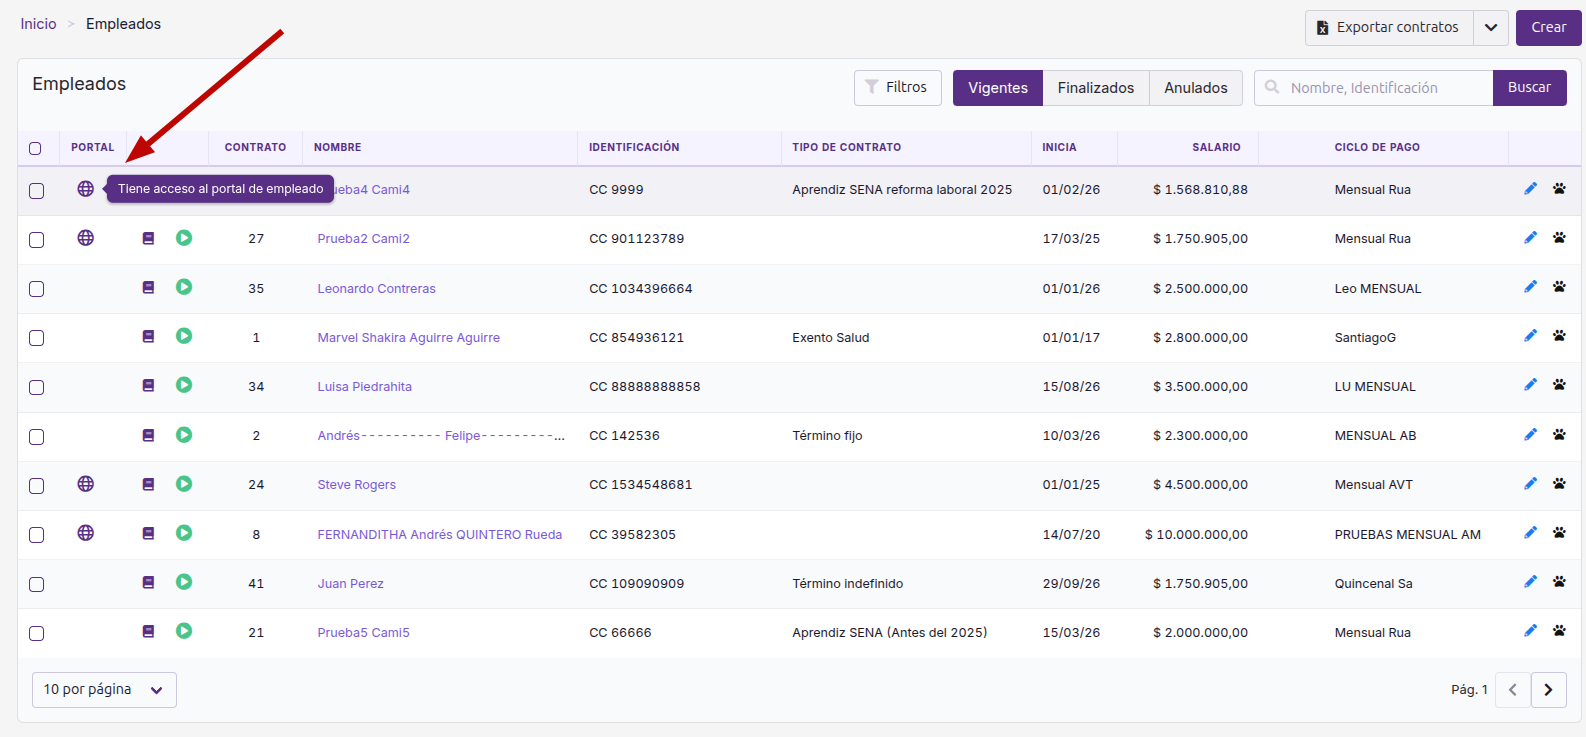Screen dimensions: 1586x737
Task: Click the book icon in Leonardo Contreras row
Action: 148,288
